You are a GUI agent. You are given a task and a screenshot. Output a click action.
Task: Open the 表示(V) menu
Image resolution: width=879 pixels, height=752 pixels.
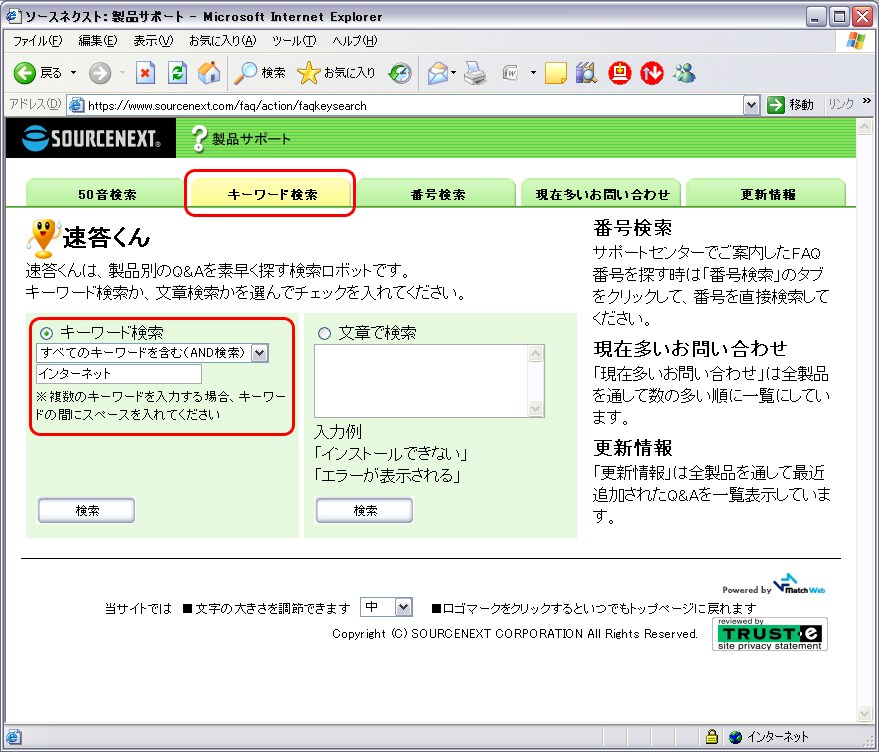click(x=153, y=41)
